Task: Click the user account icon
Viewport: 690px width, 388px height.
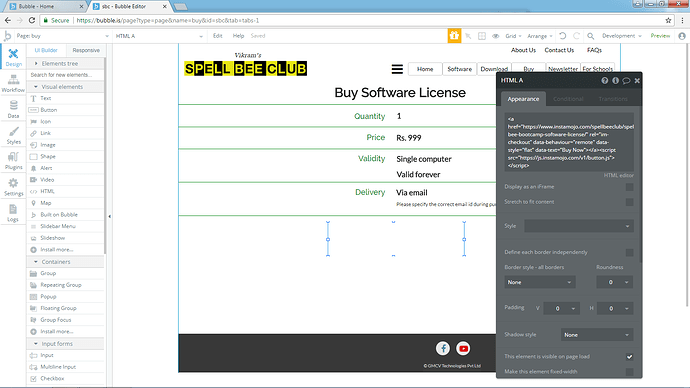Action: point(682,36)
